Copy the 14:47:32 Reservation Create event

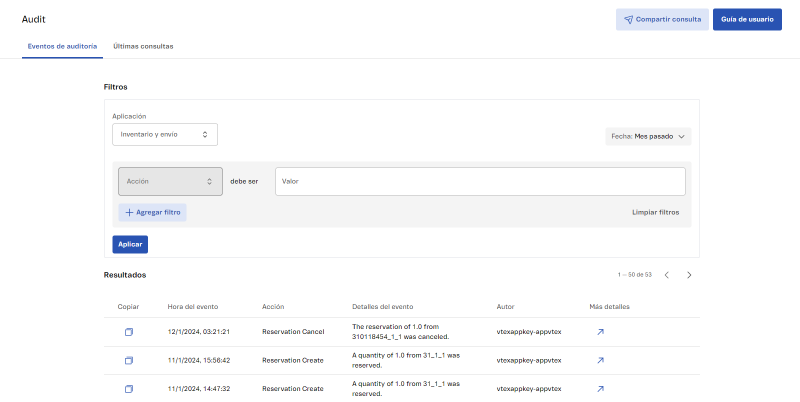(x=128, y=388)
